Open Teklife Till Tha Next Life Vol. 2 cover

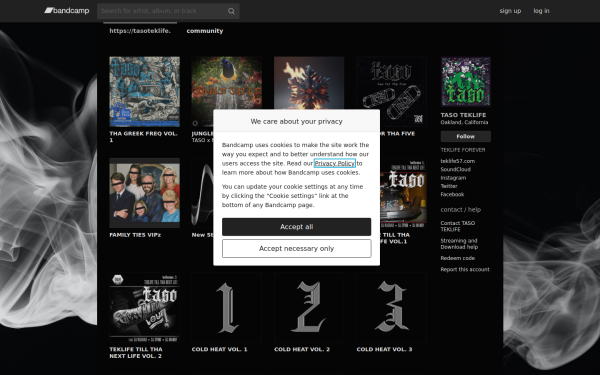point(145,307)
